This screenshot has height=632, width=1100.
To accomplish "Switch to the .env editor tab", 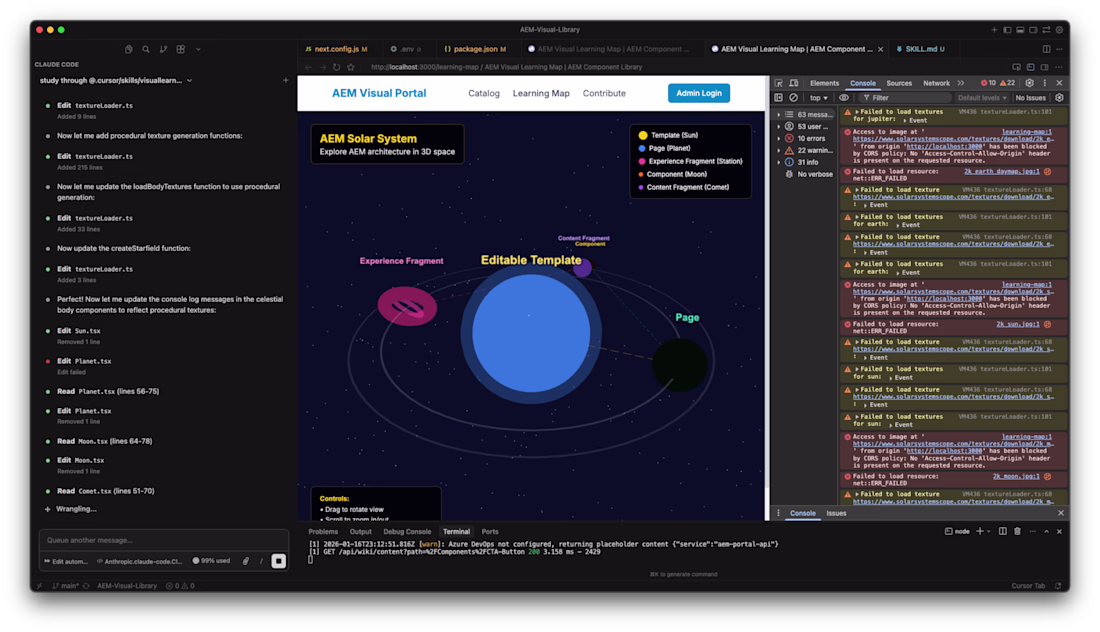I will click(x=406, y=49).
